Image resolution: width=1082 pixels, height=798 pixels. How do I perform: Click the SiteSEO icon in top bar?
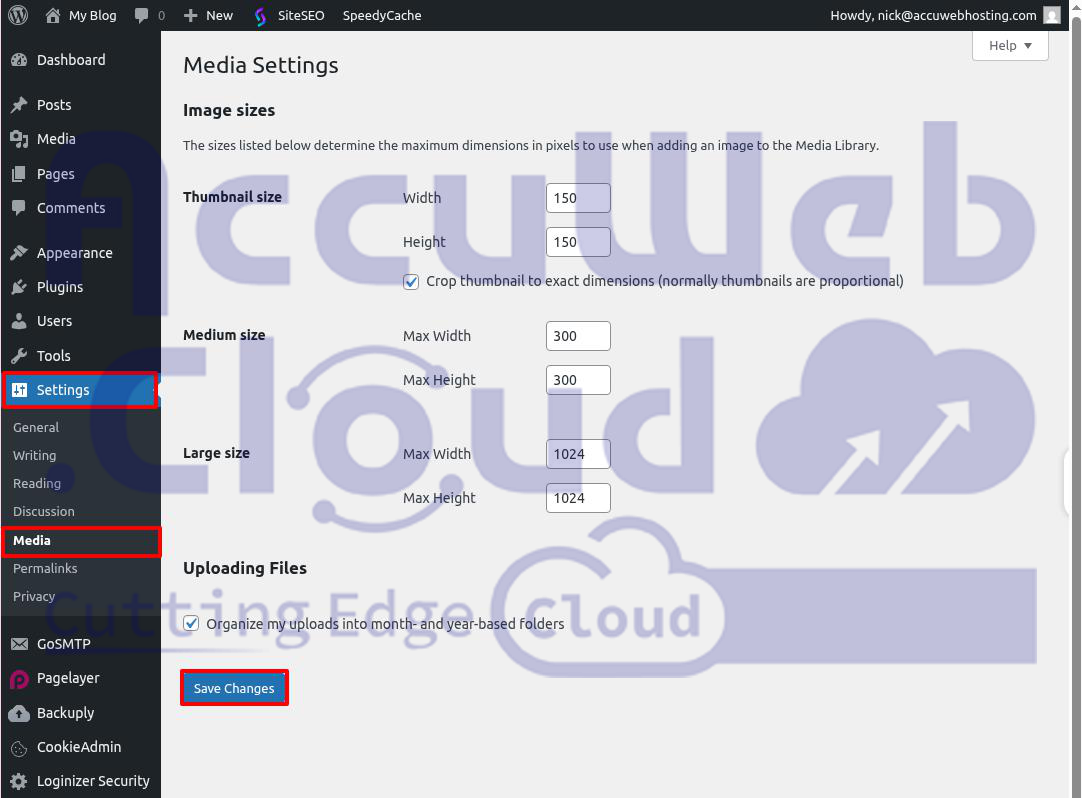pyautogui.click(x=260, y=16)
